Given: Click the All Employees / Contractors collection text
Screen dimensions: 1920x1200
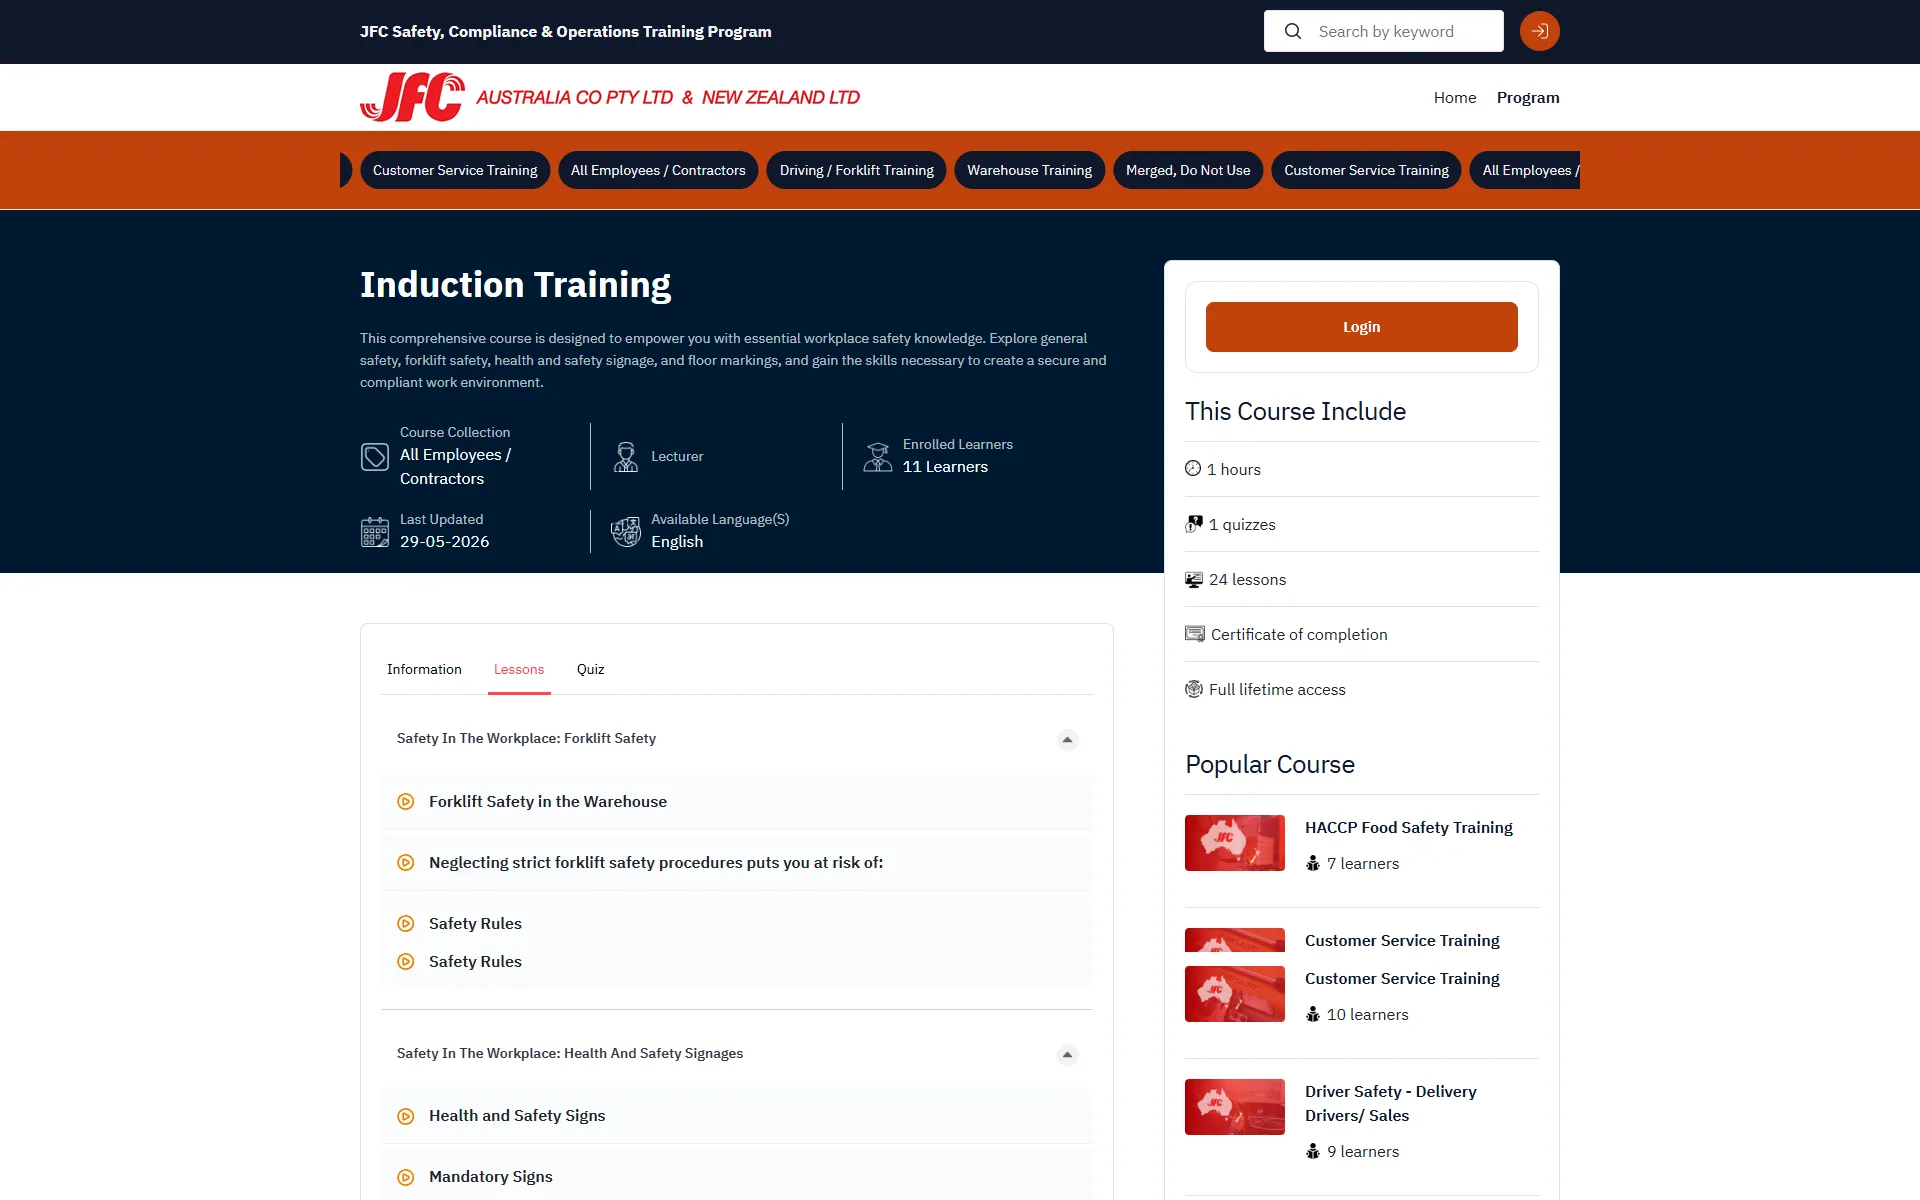Looking at the screenshot, I should click(x=455, y=466).
